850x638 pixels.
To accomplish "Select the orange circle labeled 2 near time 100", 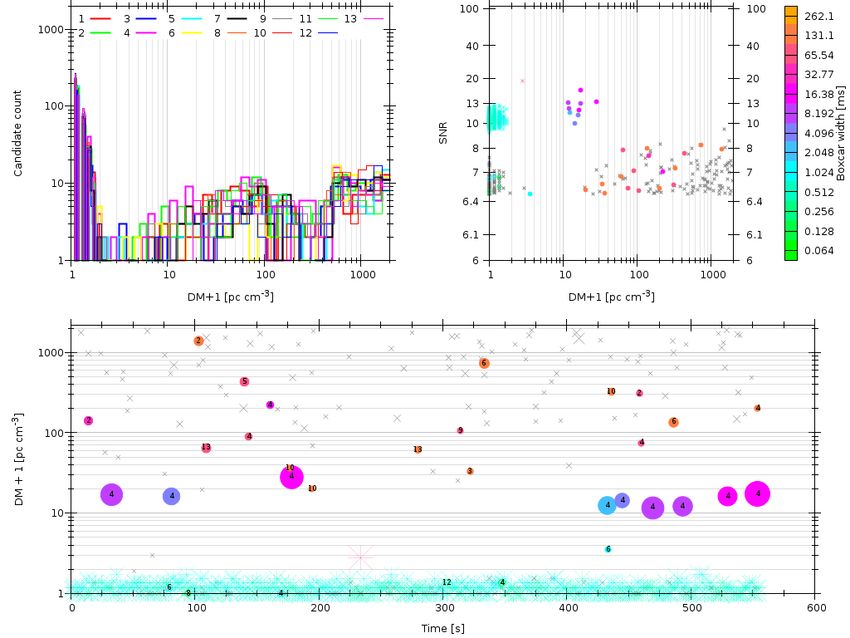I will pyautogui.click(x=198, y=341).
